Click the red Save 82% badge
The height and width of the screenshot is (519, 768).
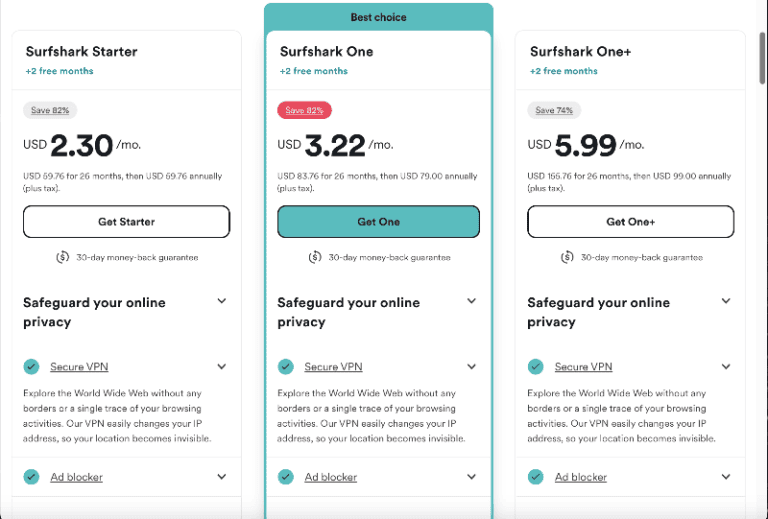tap(304, 110)
